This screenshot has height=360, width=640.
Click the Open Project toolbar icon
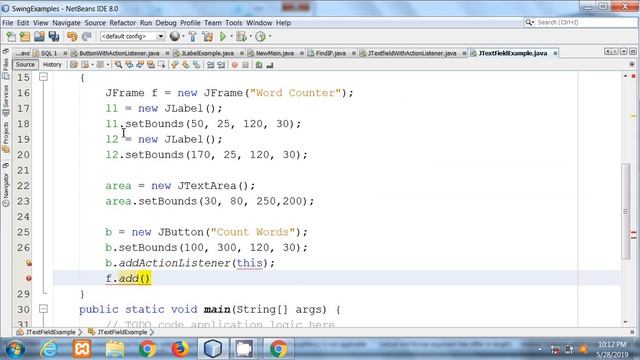(x=39, y=37)
